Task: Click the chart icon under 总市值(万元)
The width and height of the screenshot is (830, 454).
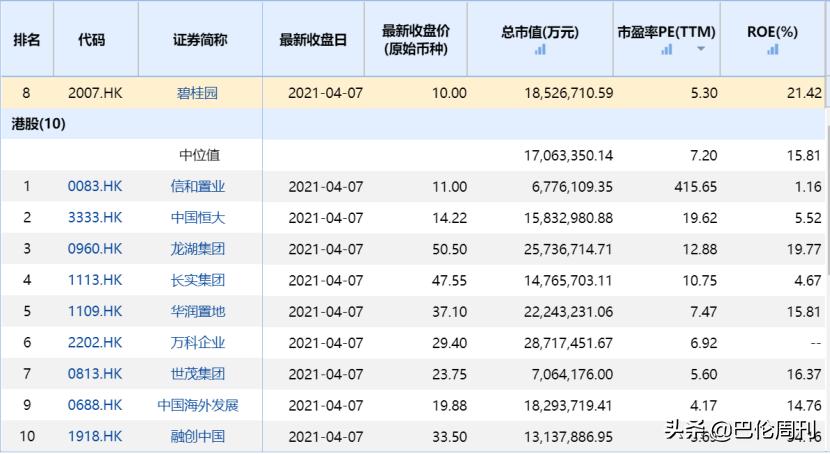Action: pyautogui.click(x=540, y=50)
